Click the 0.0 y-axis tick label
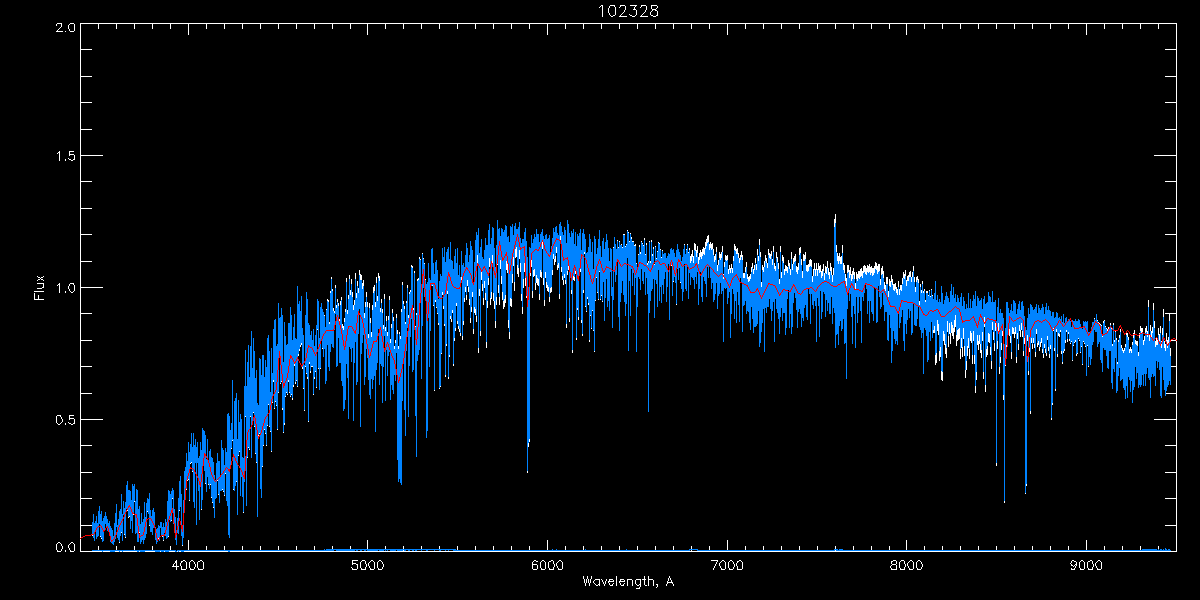Viewport: 1200px width, 600px height. pyautogui.click(x=65, y=547)
